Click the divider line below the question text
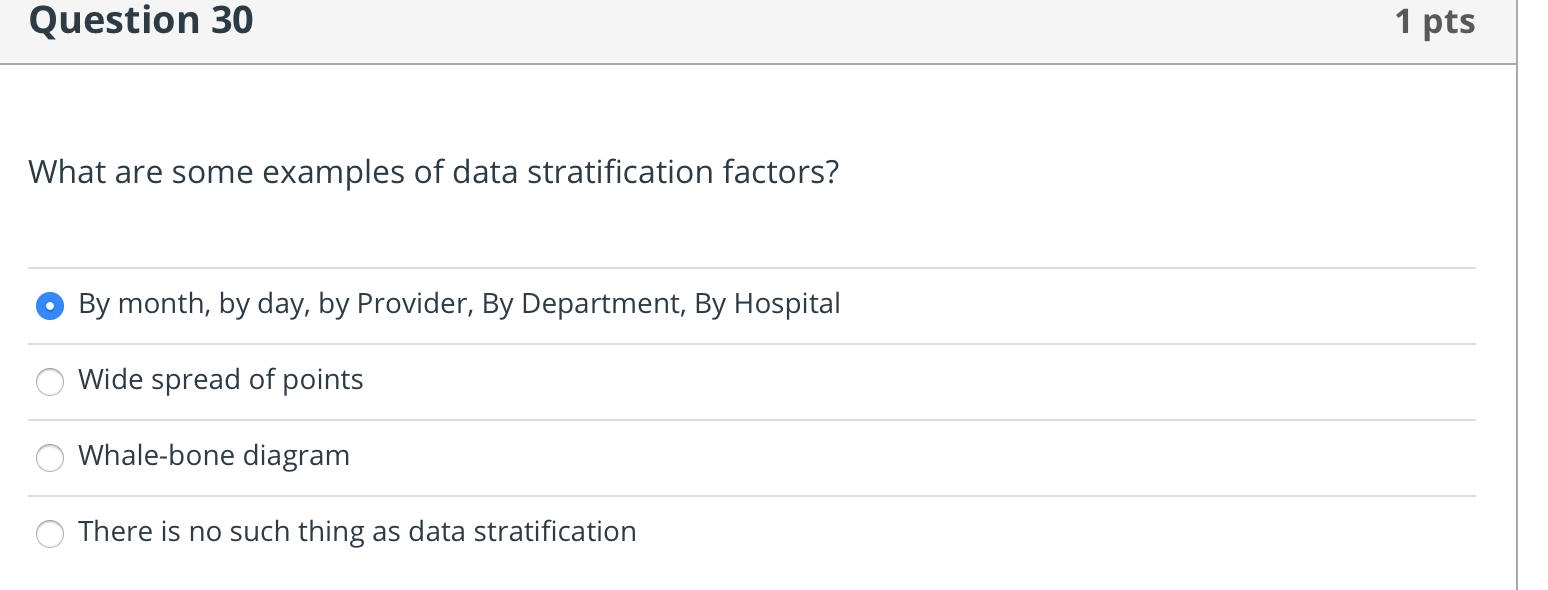Image resolution: width=1548 pixels, height=590 pixels. [750, 266]
